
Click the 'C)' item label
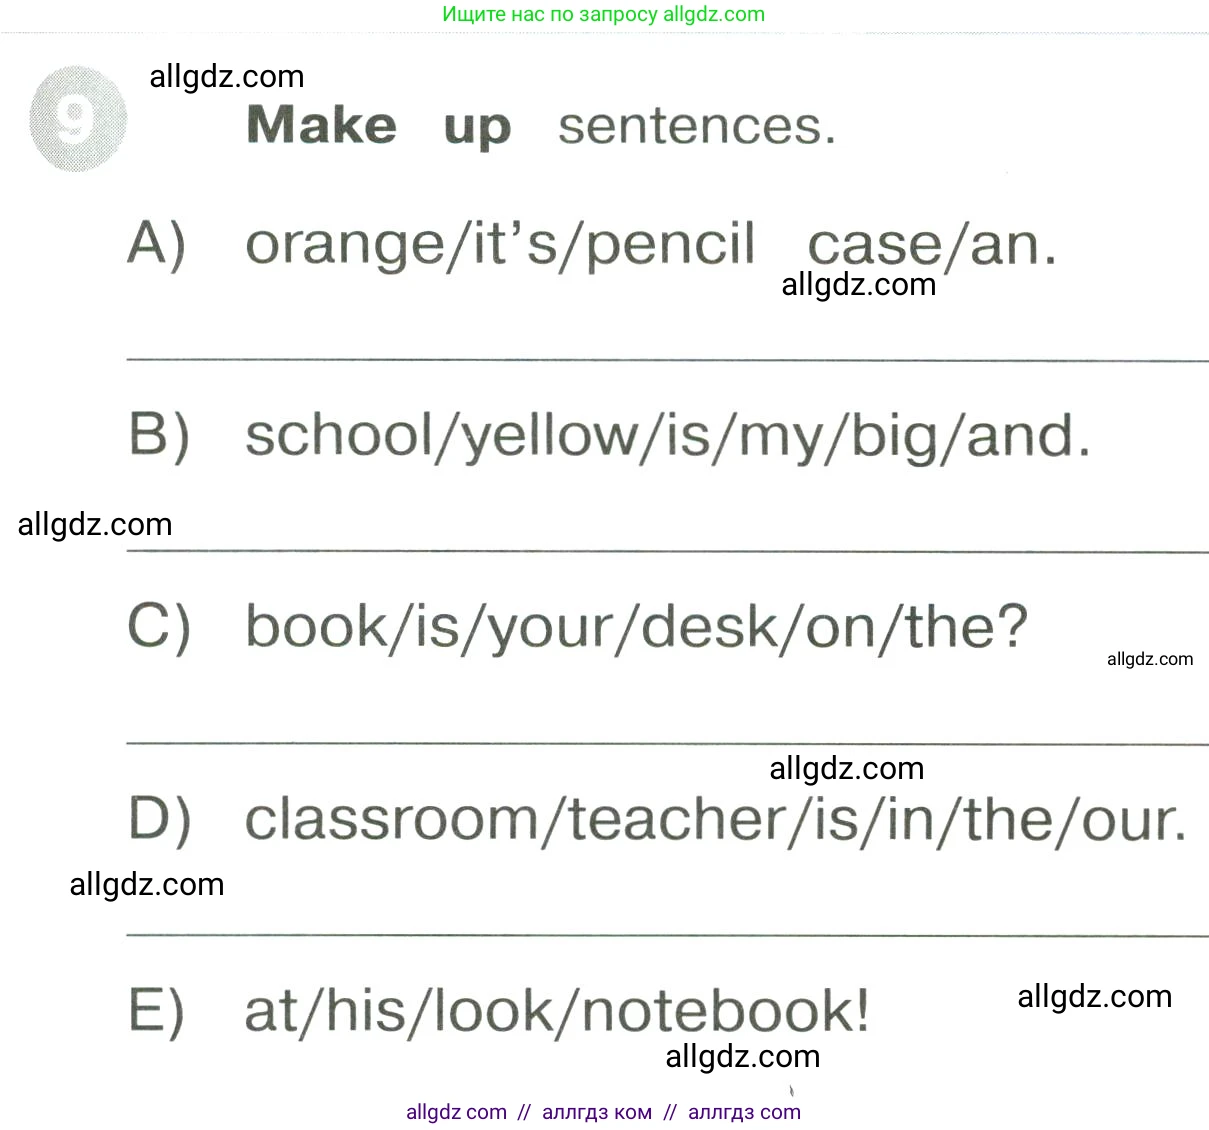coord(159,627)
